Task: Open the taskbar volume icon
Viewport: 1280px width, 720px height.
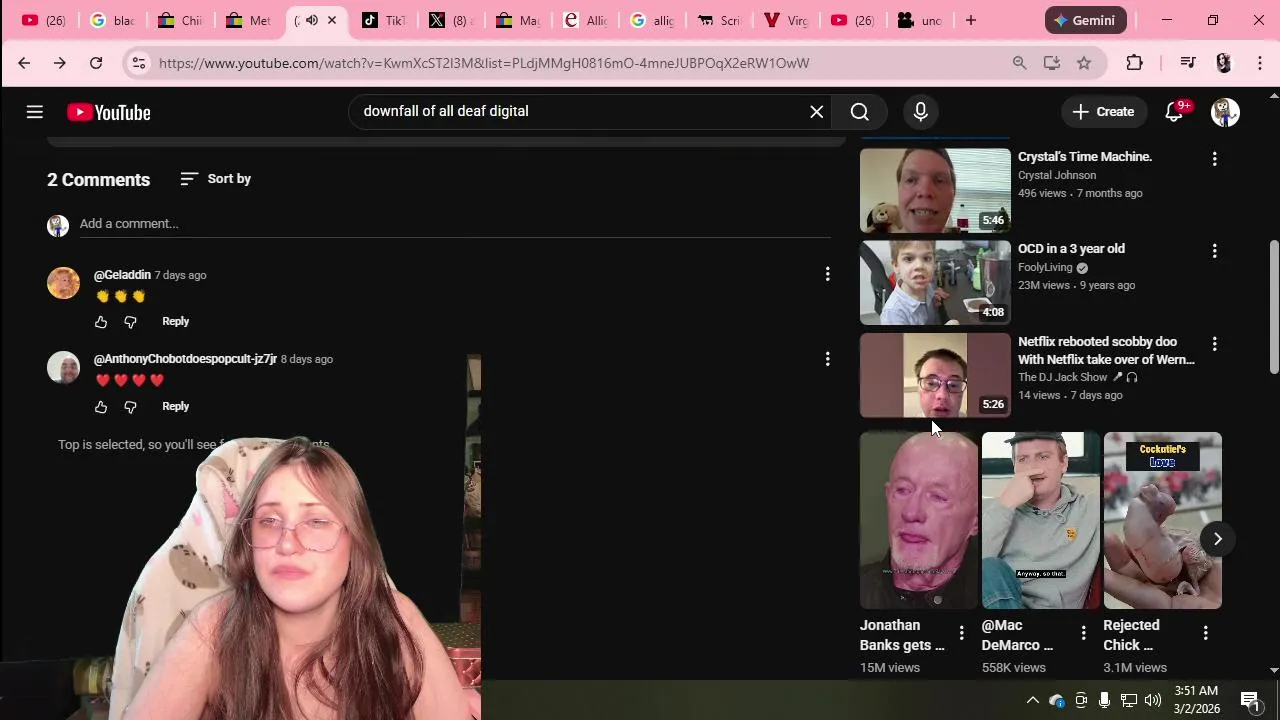Action: [x=1153, y=701]
